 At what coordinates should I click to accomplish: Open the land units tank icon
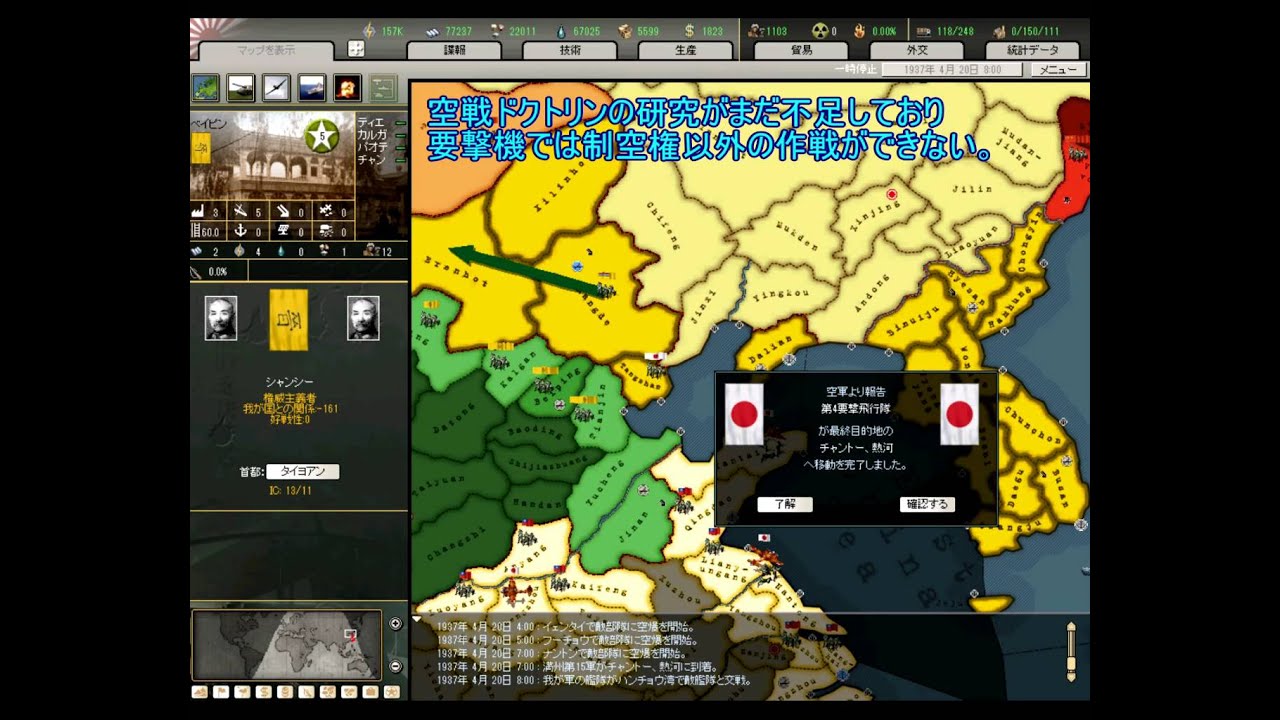(x=241, y=88)
